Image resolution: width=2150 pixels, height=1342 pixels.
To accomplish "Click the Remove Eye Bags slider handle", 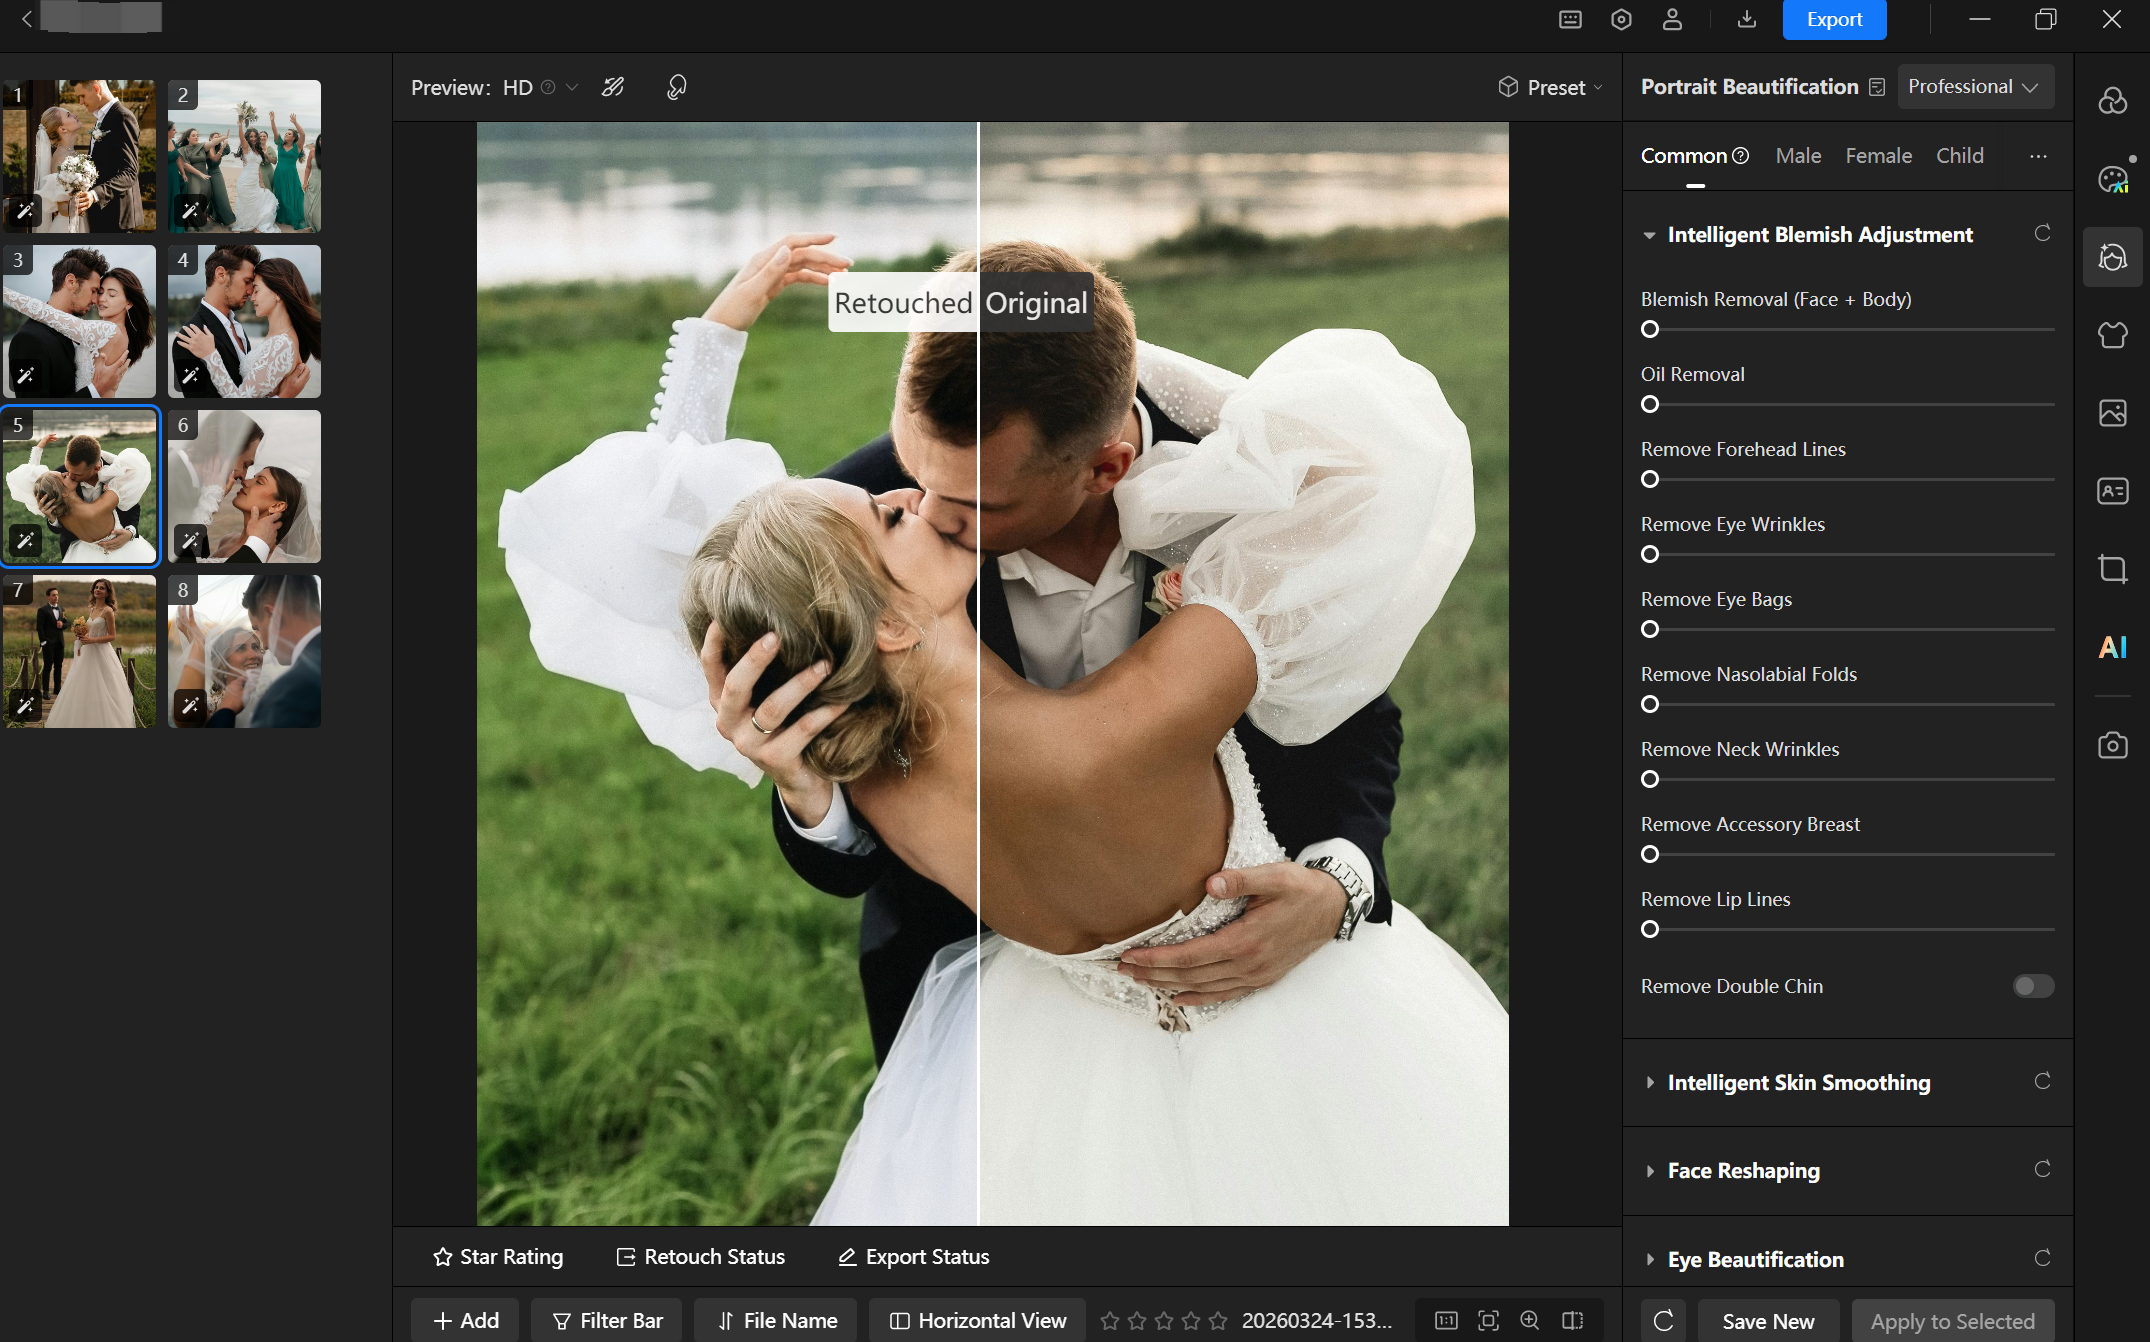I will coord(1650,629).
